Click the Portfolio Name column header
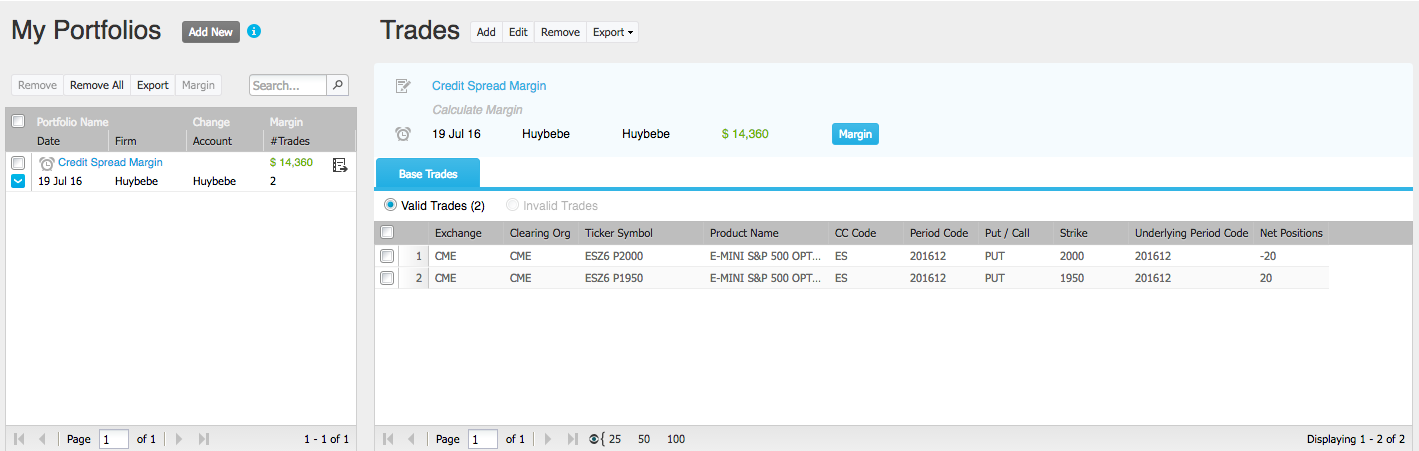The width and height of the screenshot is (1419, 451). click(x=73, y=122)
